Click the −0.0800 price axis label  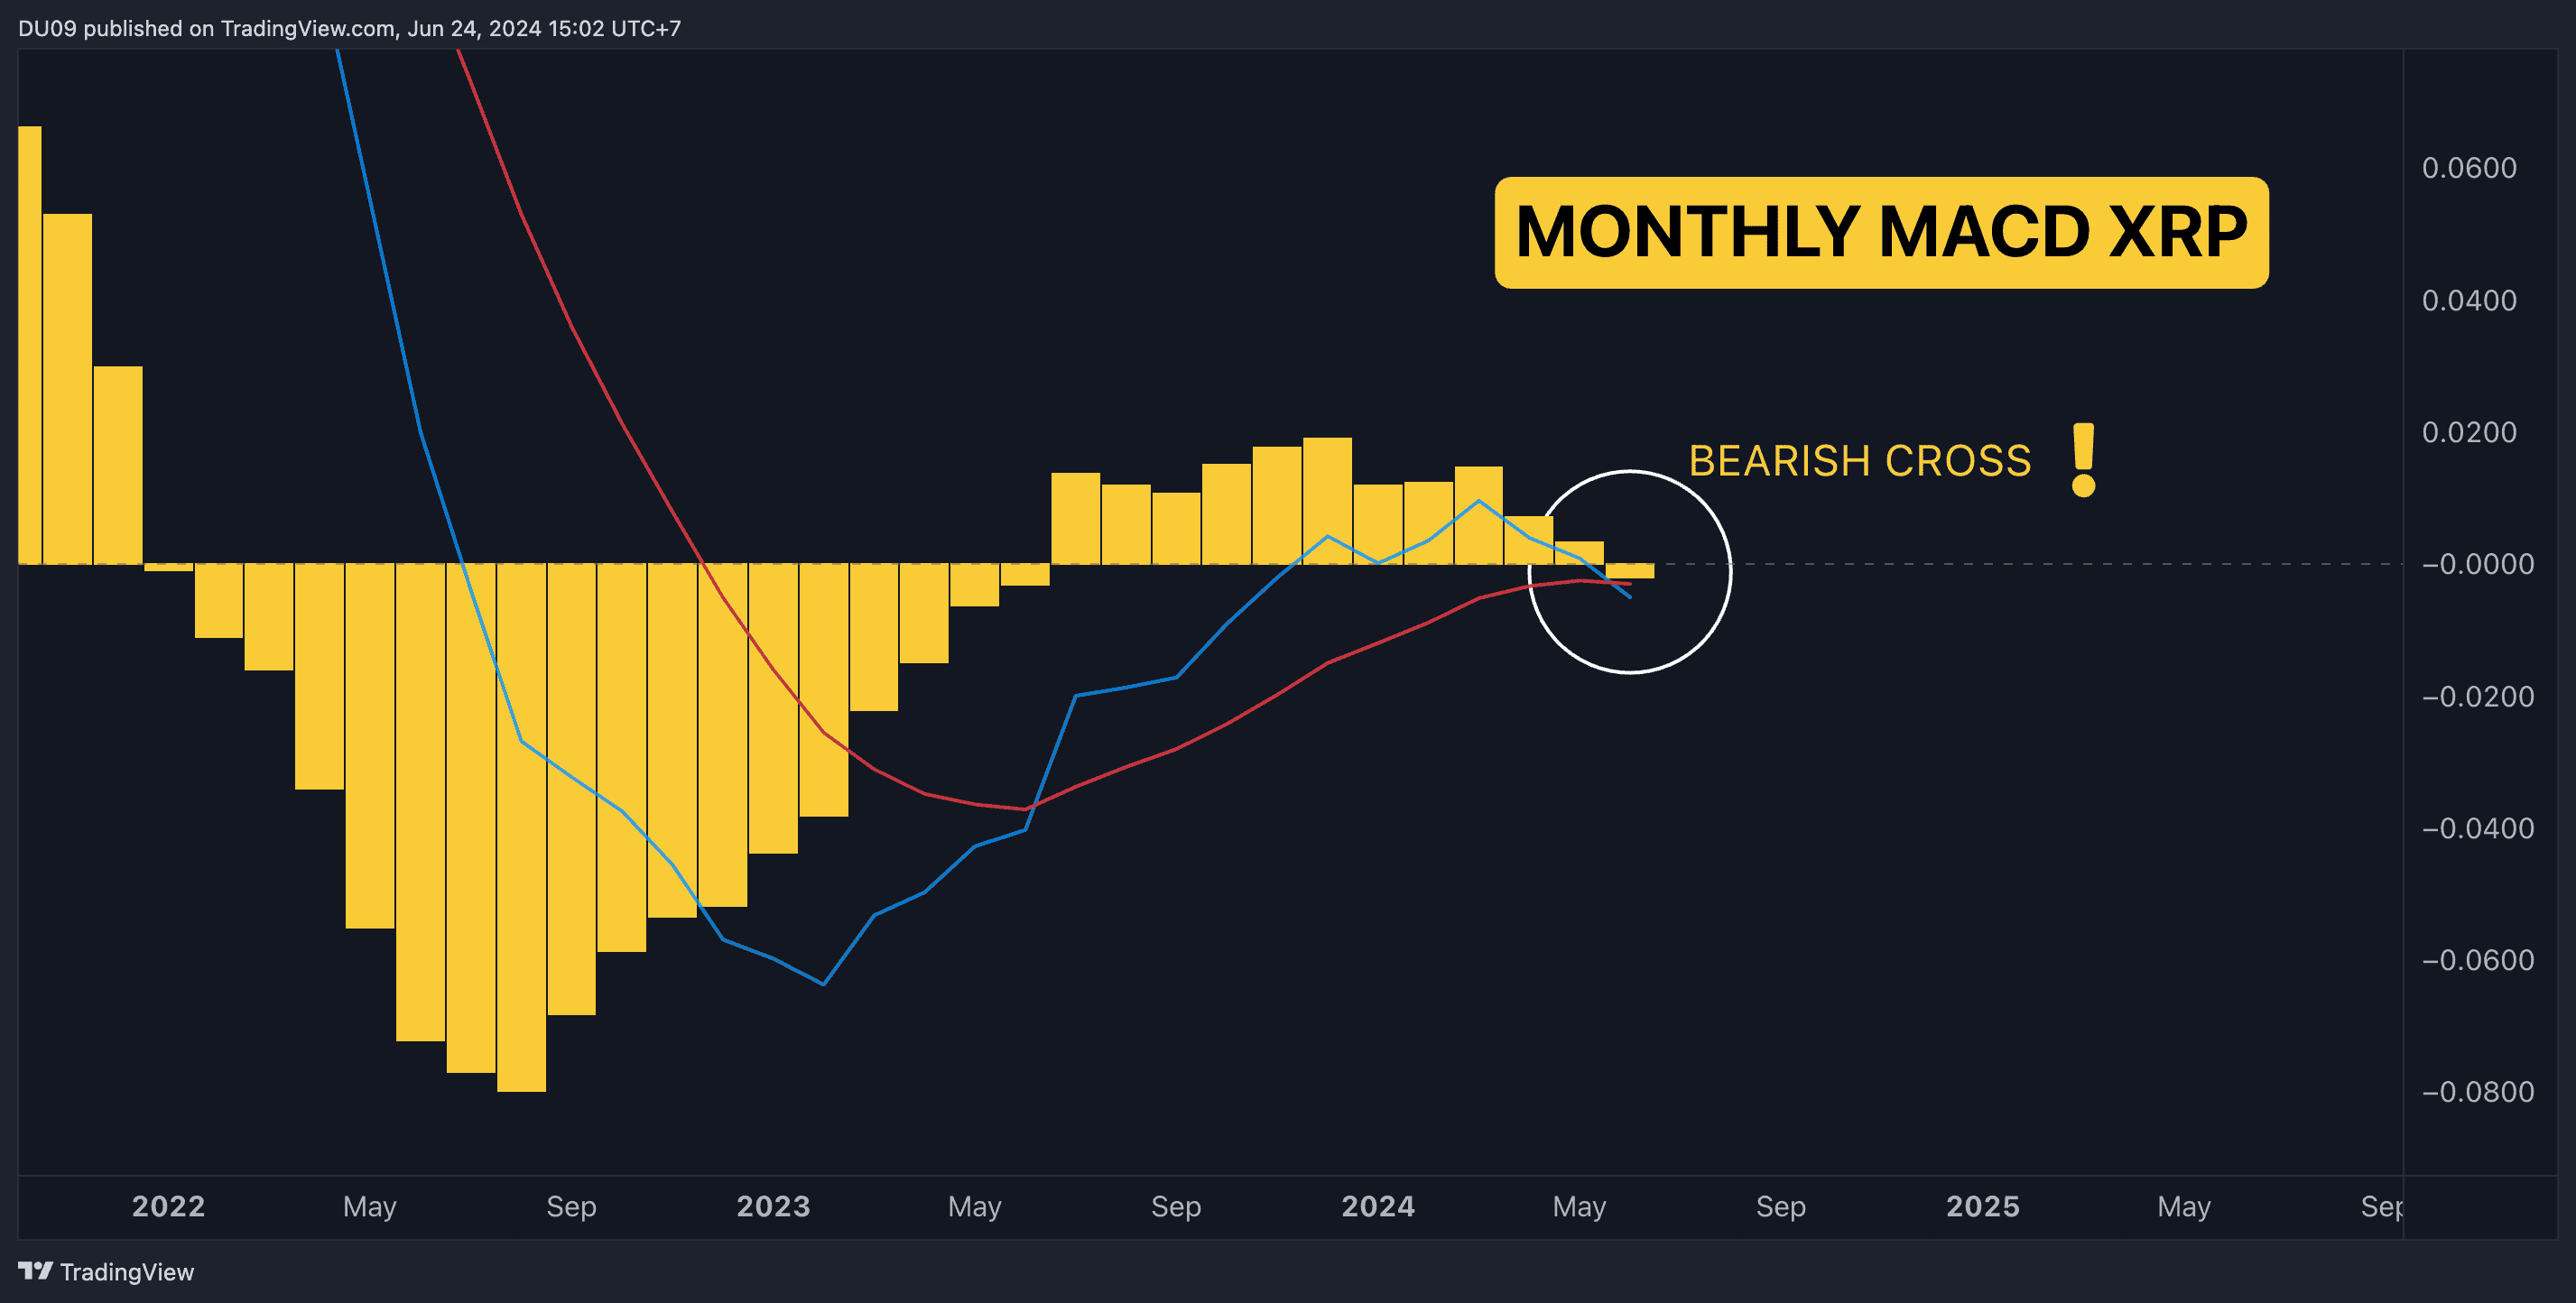[x=2478, y=1092]
